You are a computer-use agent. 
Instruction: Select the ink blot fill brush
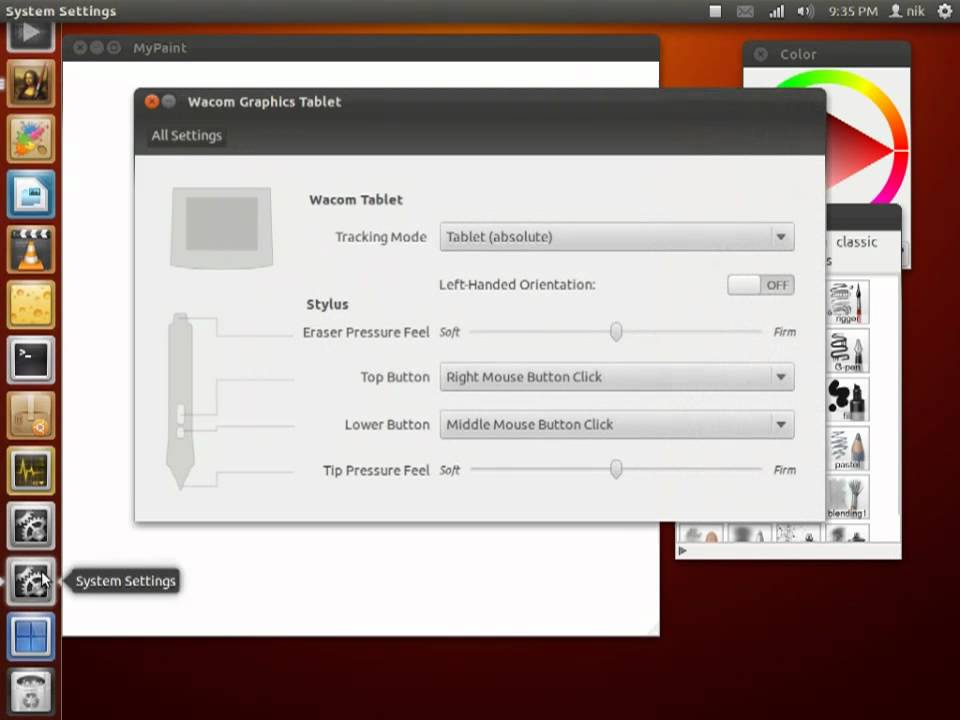848,399
